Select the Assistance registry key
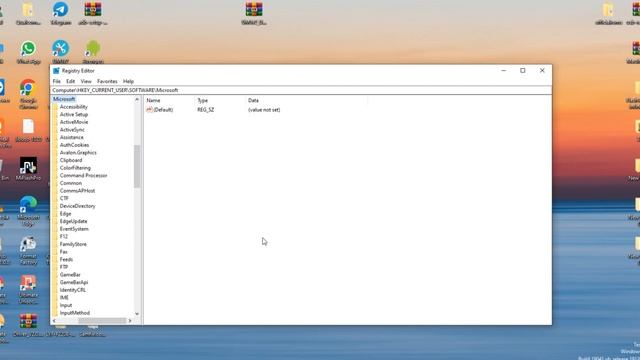 [x=71, y=138]
